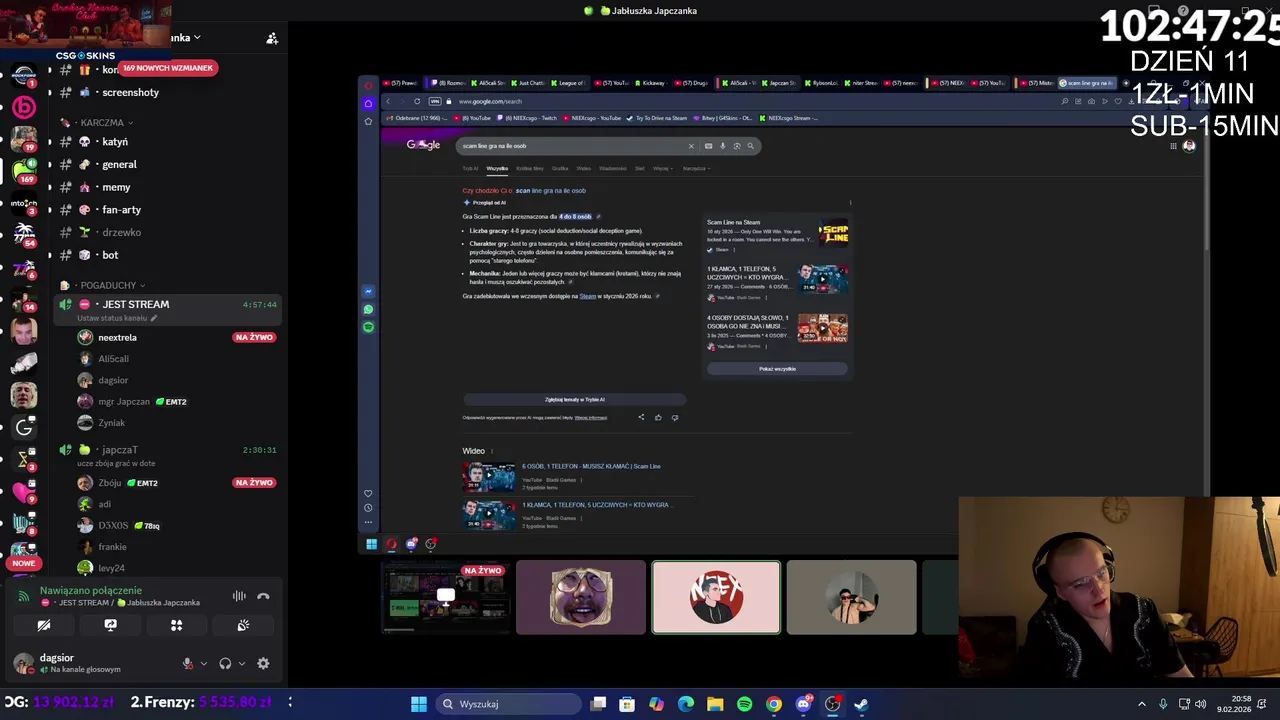Select user Zyniak in voice list
The width and height of the screenshot is (1280, 720).
(111, 423)
